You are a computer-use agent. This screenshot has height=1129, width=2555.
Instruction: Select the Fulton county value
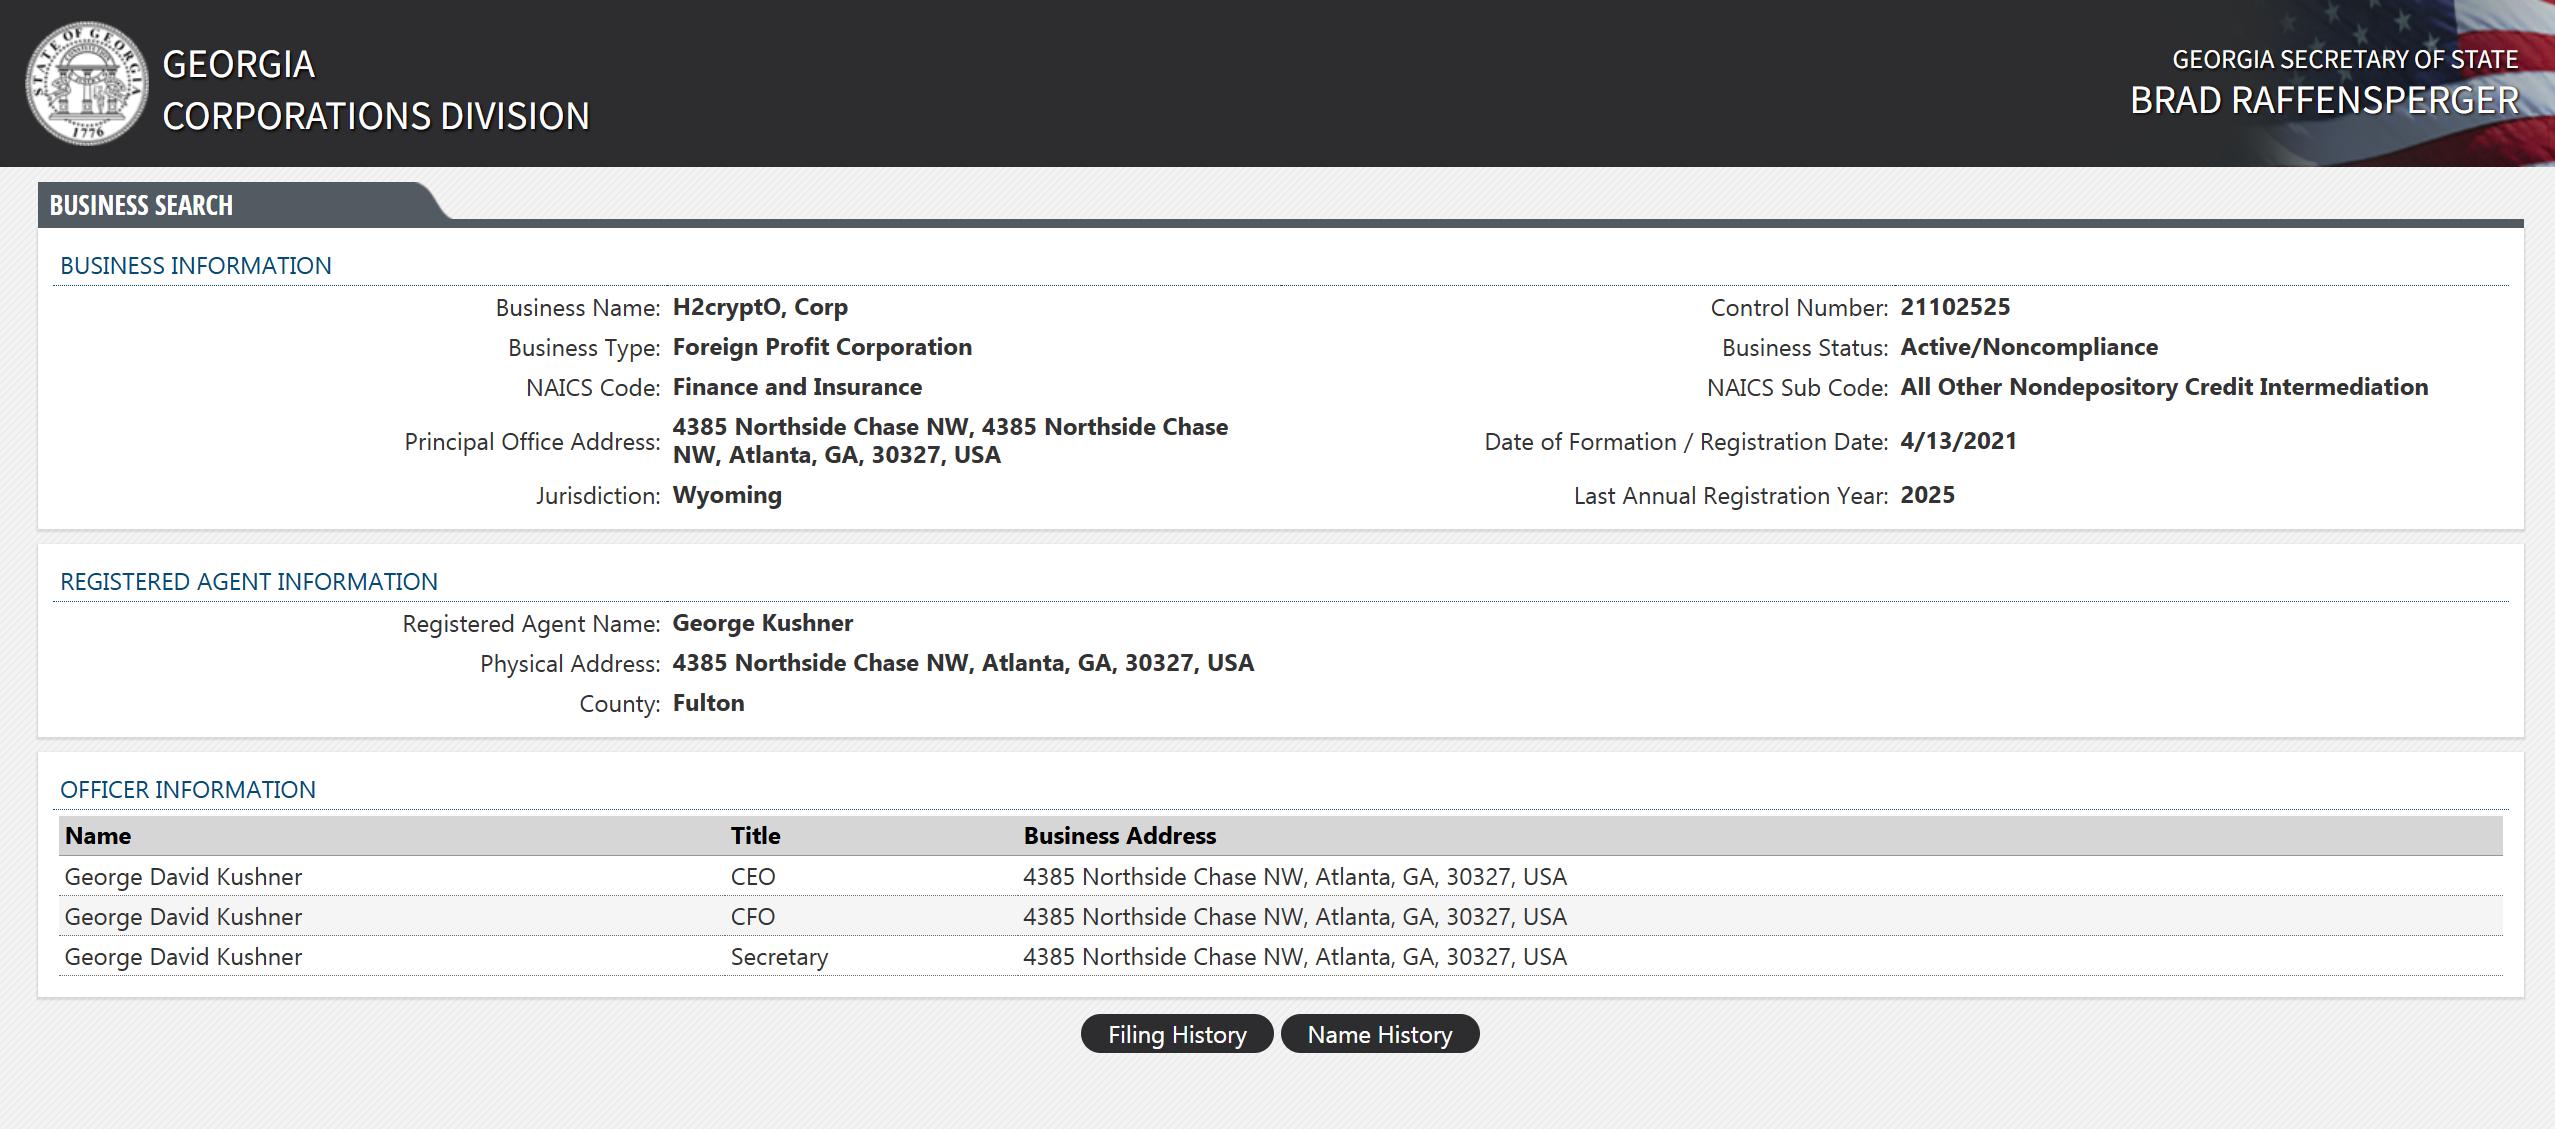[x=708, y=703]
